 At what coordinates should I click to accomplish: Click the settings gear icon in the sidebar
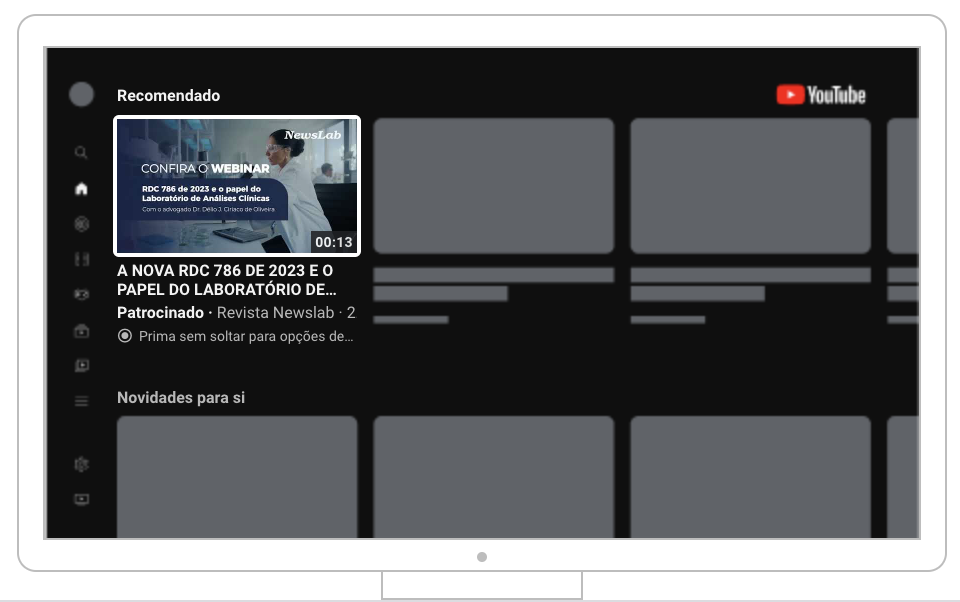click(x=81, y=464)
